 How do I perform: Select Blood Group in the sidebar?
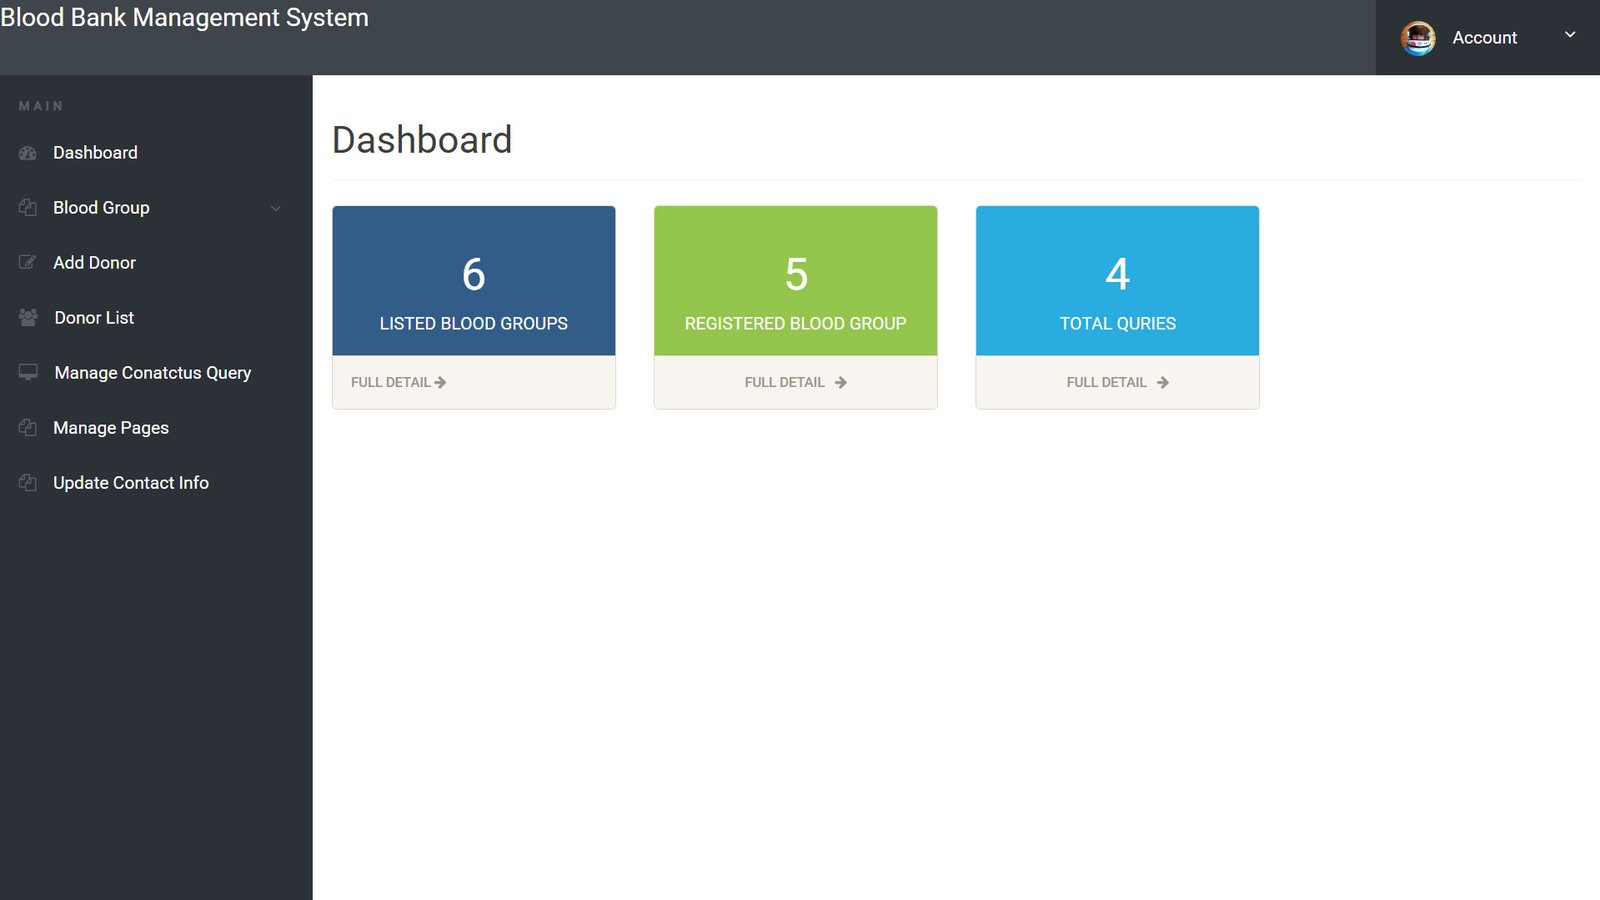coord(156,208)
